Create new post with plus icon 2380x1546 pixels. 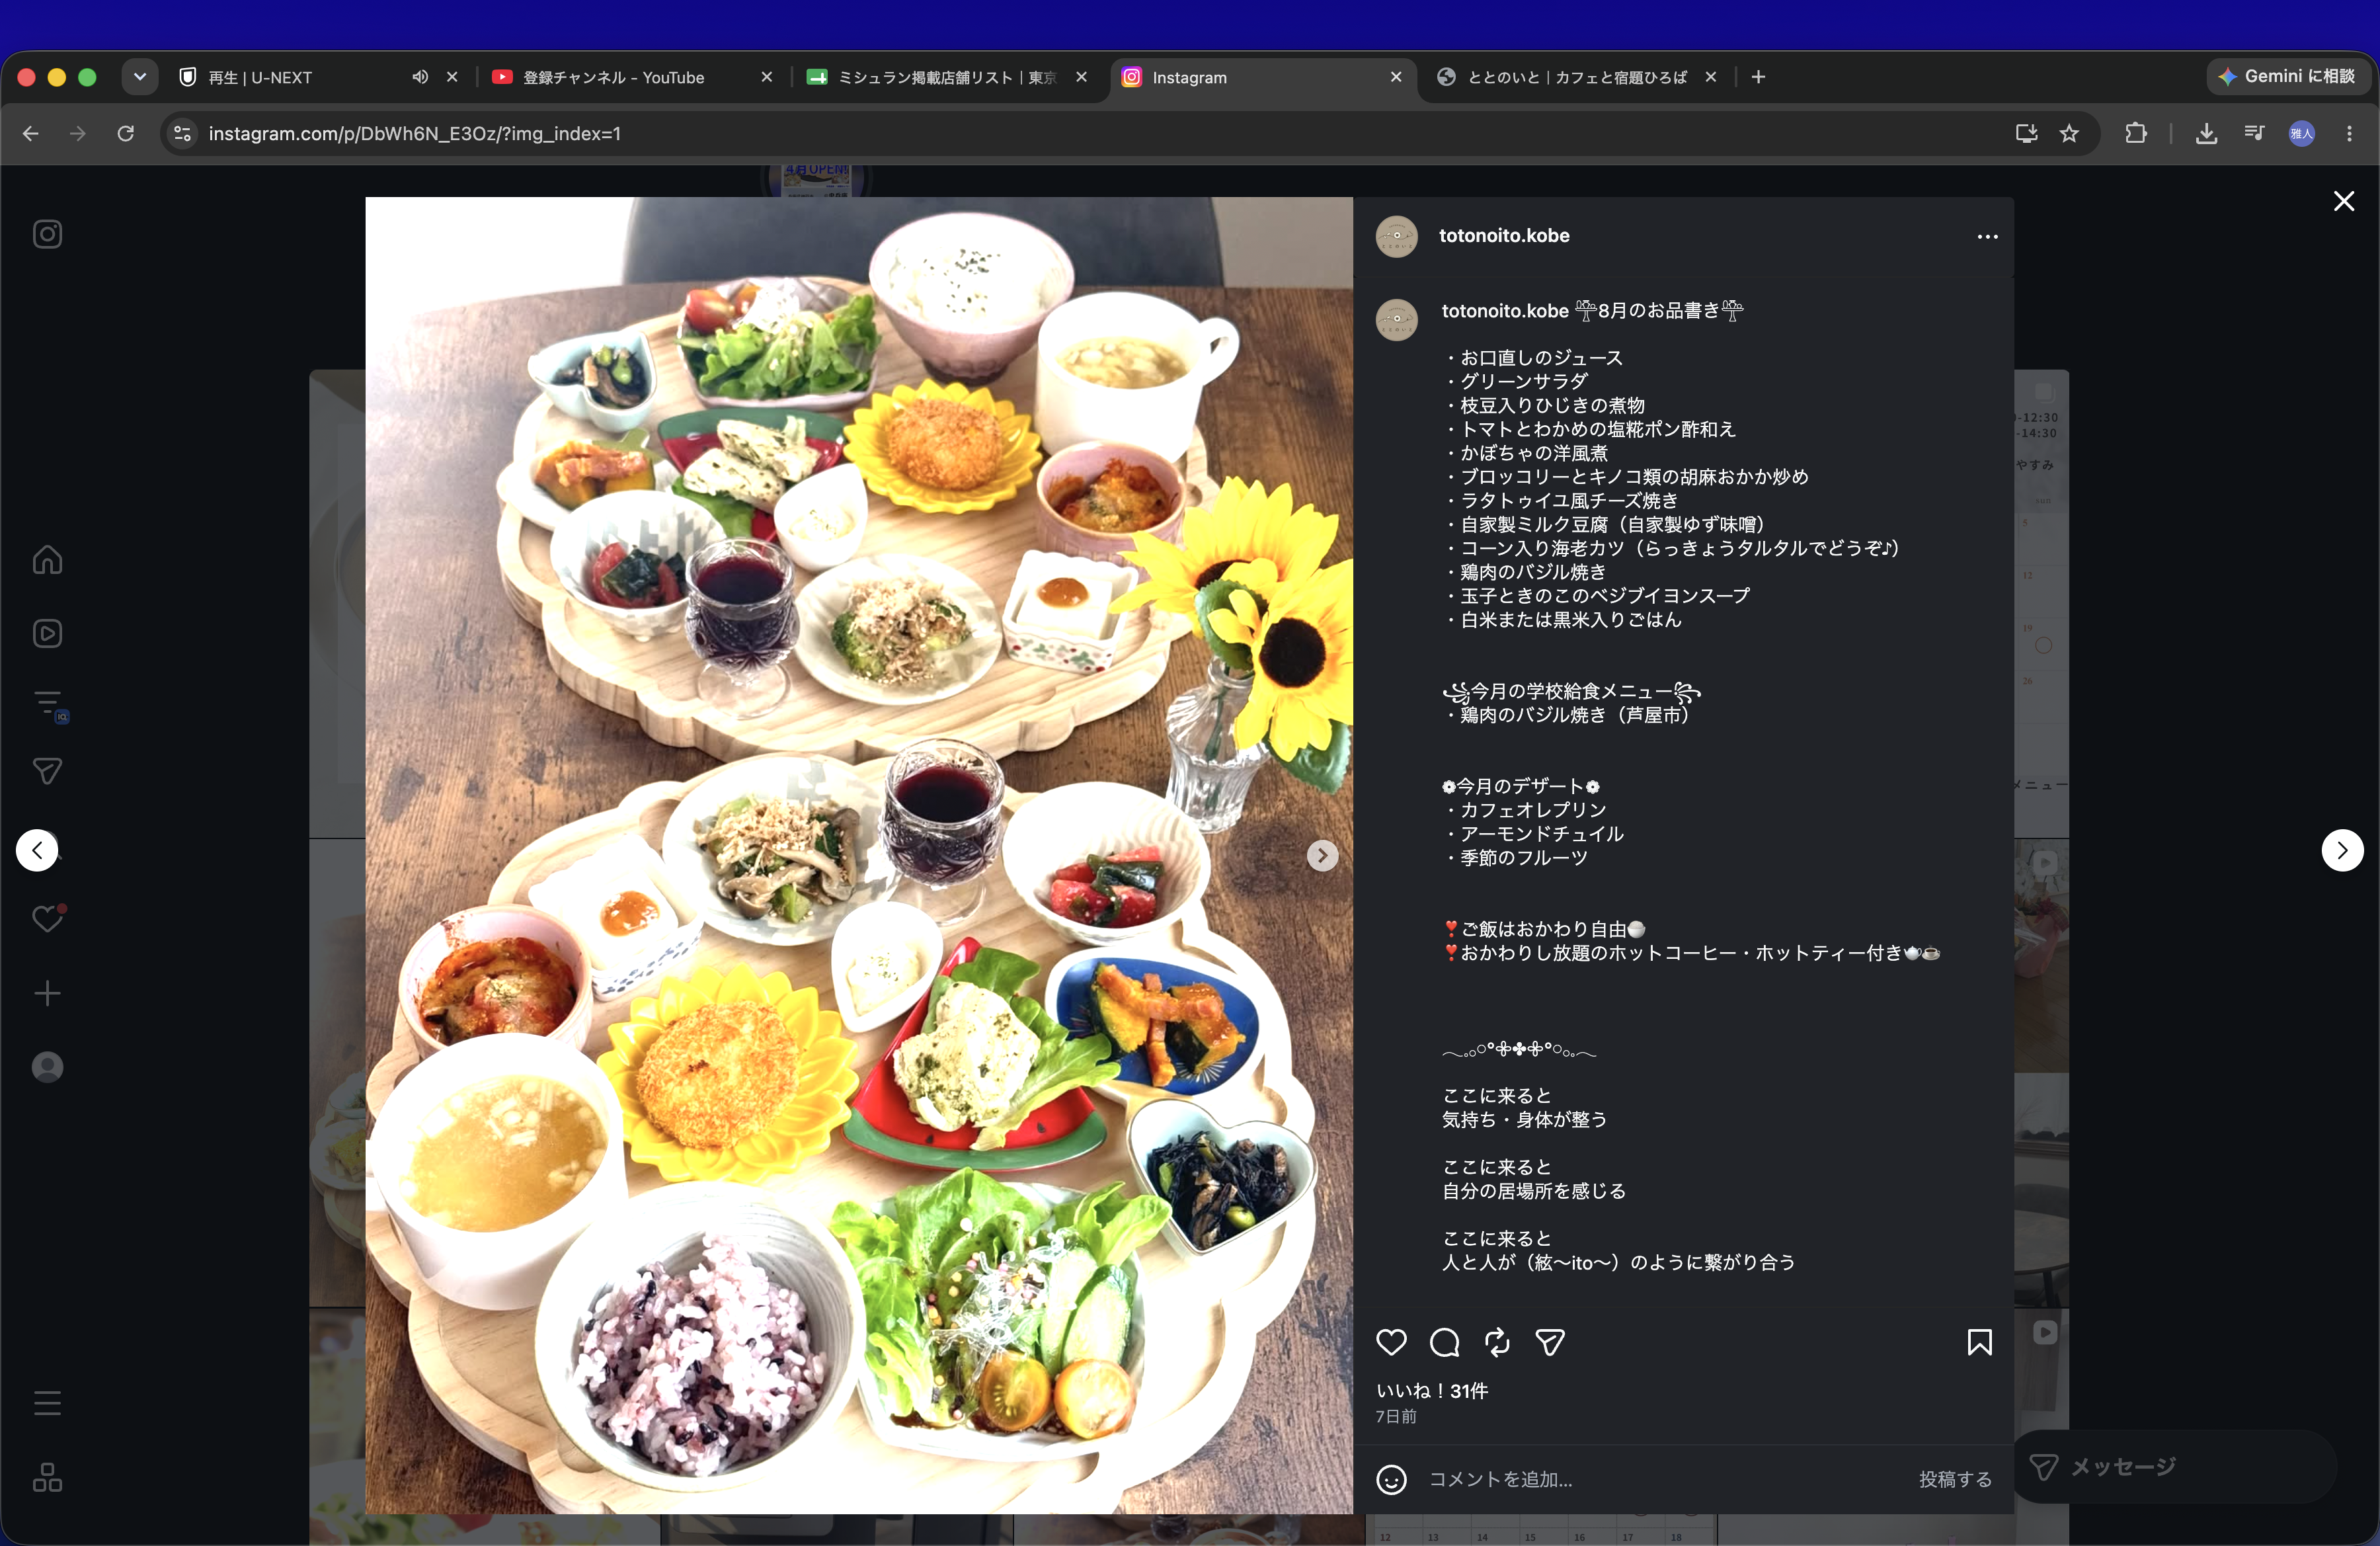pyautogui.click(x=47, y=993)
